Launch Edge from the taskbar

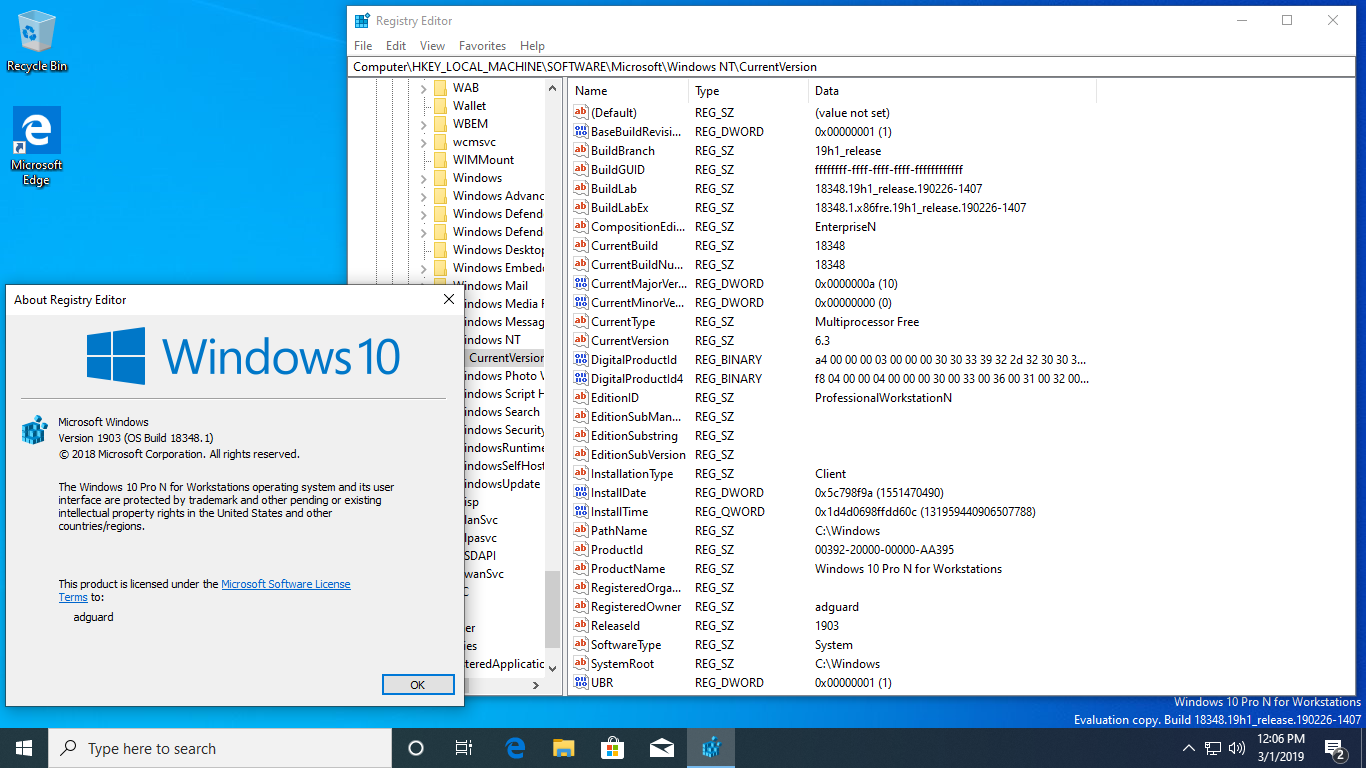(515, 748)
